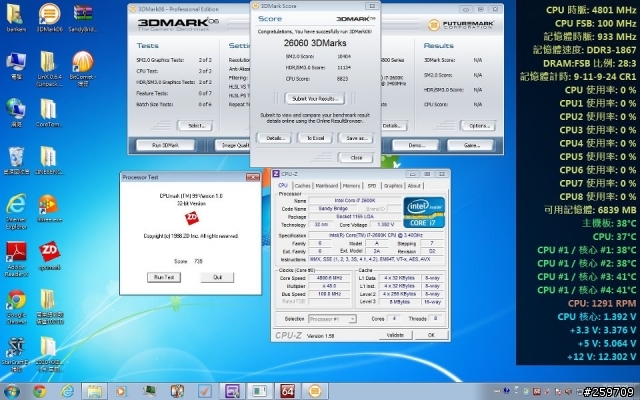Click the purple CPU-Z taskbar button

pyautogui.click(x=232, y=391)
